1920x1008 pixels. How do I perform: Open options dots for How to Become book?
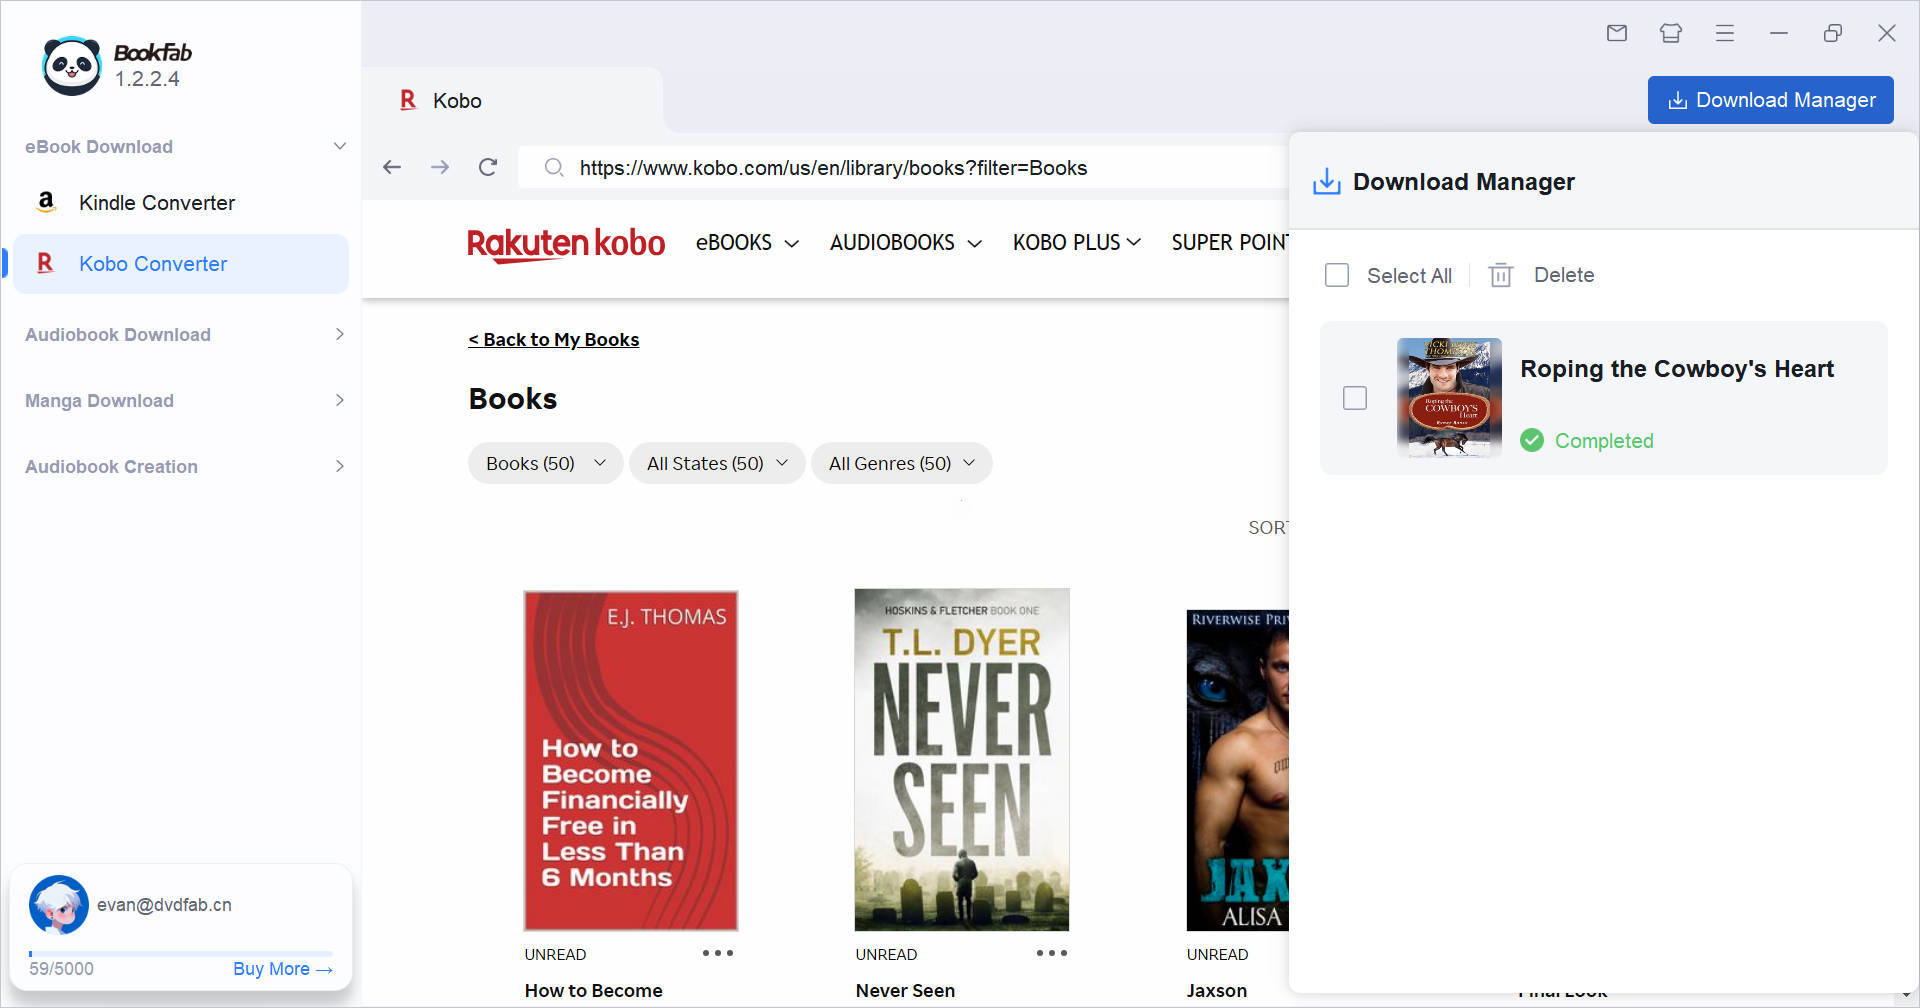click(x=717, y=953)
